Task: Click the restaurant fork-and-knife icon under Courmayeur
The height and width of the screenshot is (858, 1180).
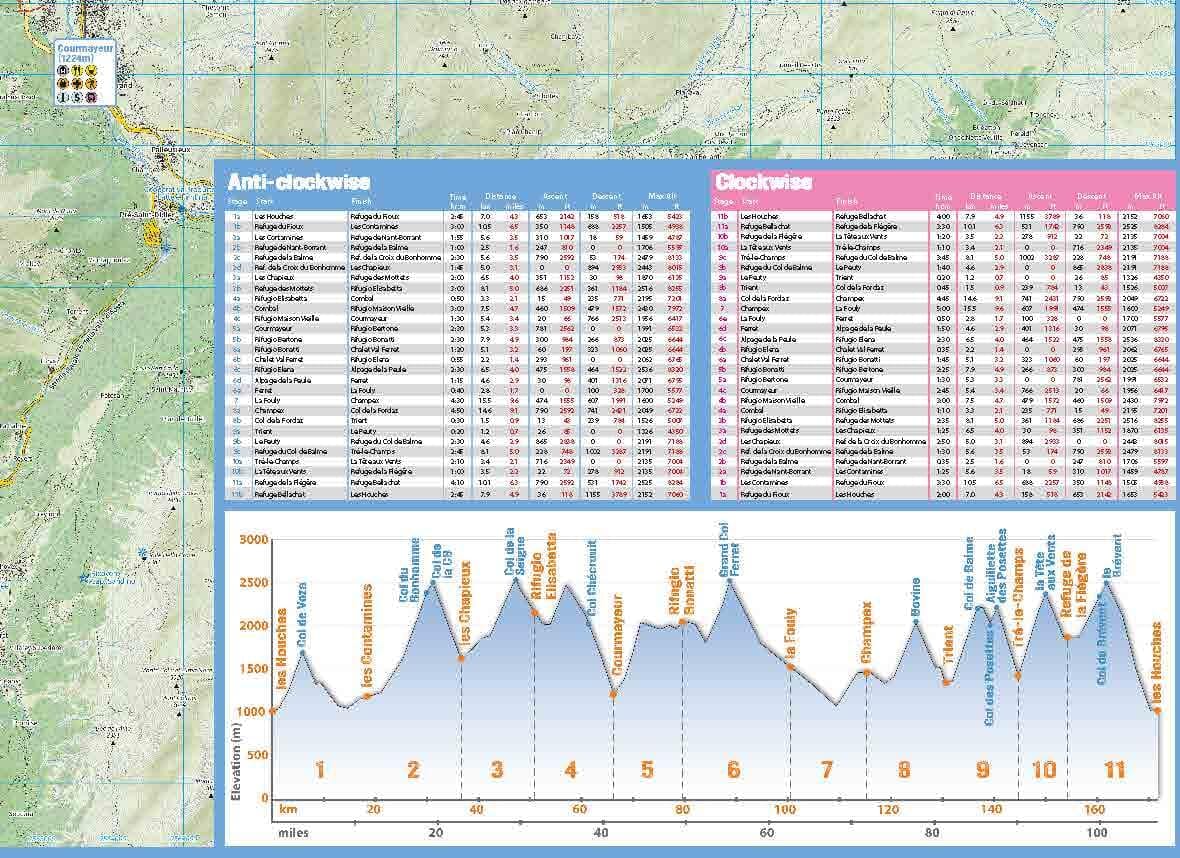Action: pyautogui.click(x=78, y=72)
